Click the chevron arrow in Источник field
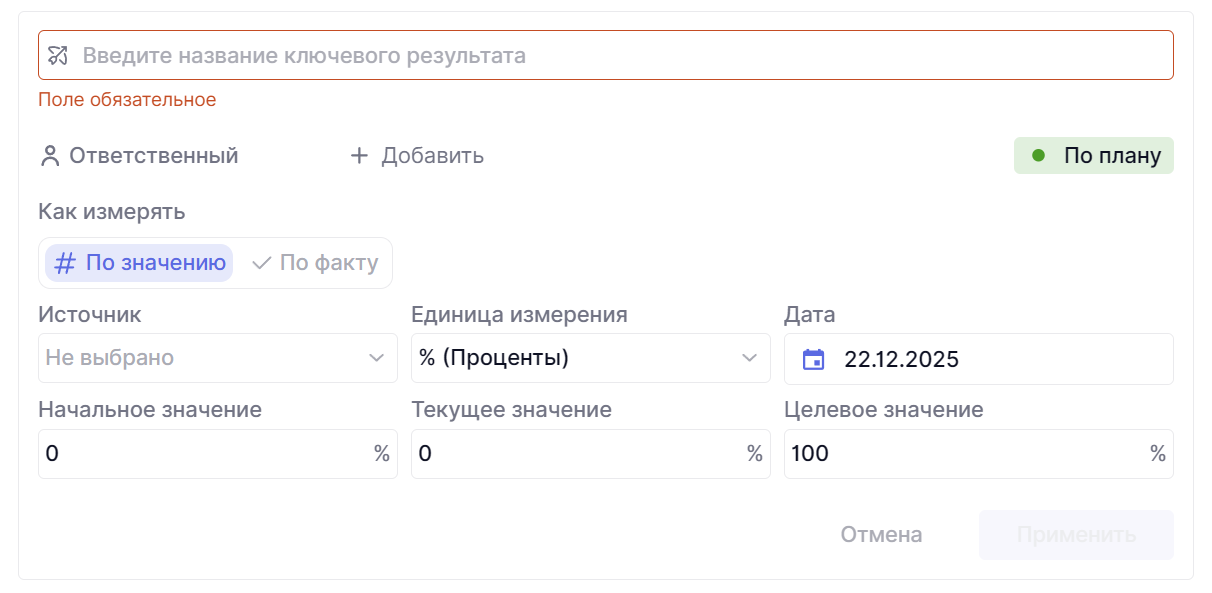 377,358
